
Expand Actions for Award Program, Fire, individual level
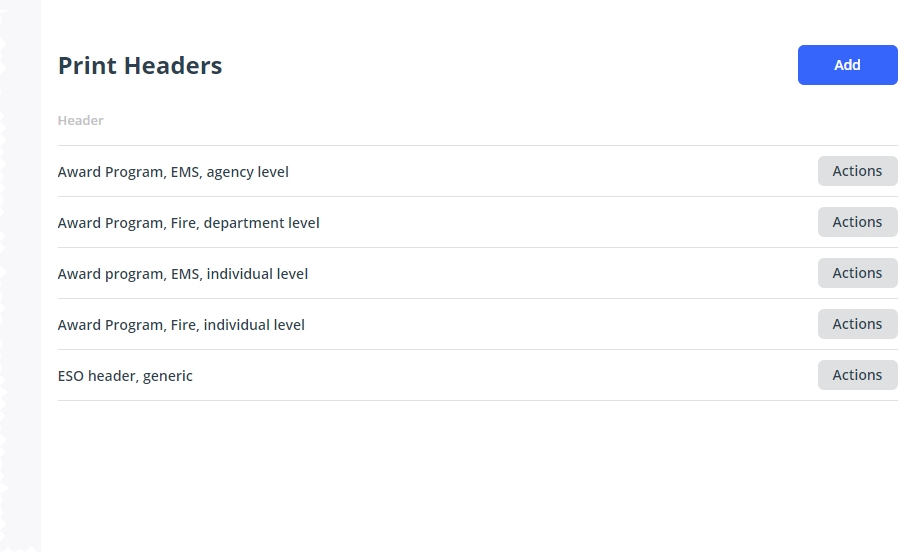tap(857, 324)
